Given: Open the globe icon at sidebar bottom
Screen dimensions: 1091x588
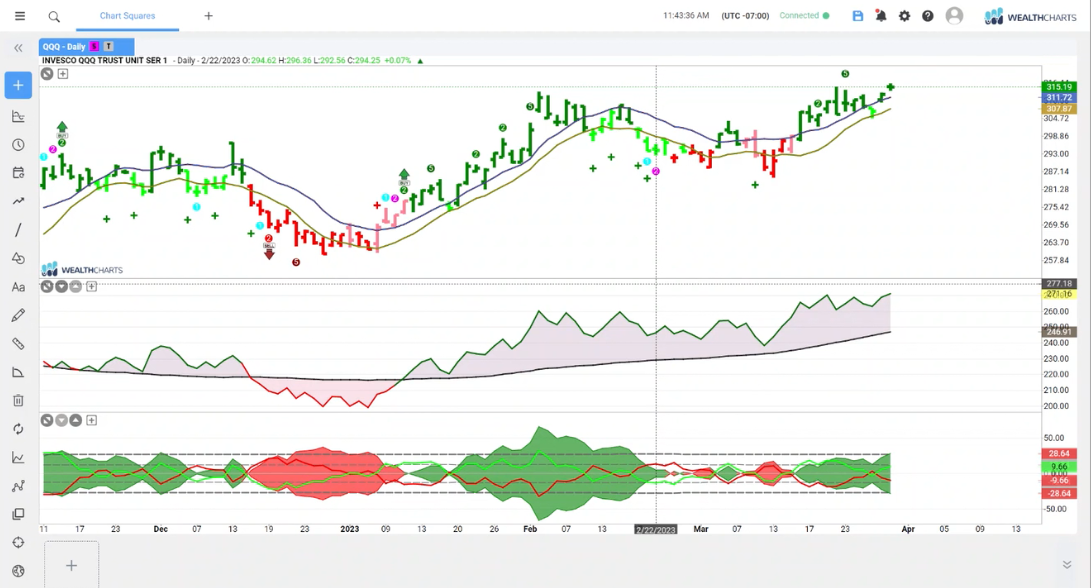Looking at the screenshot, I should (x=18, y=571).
